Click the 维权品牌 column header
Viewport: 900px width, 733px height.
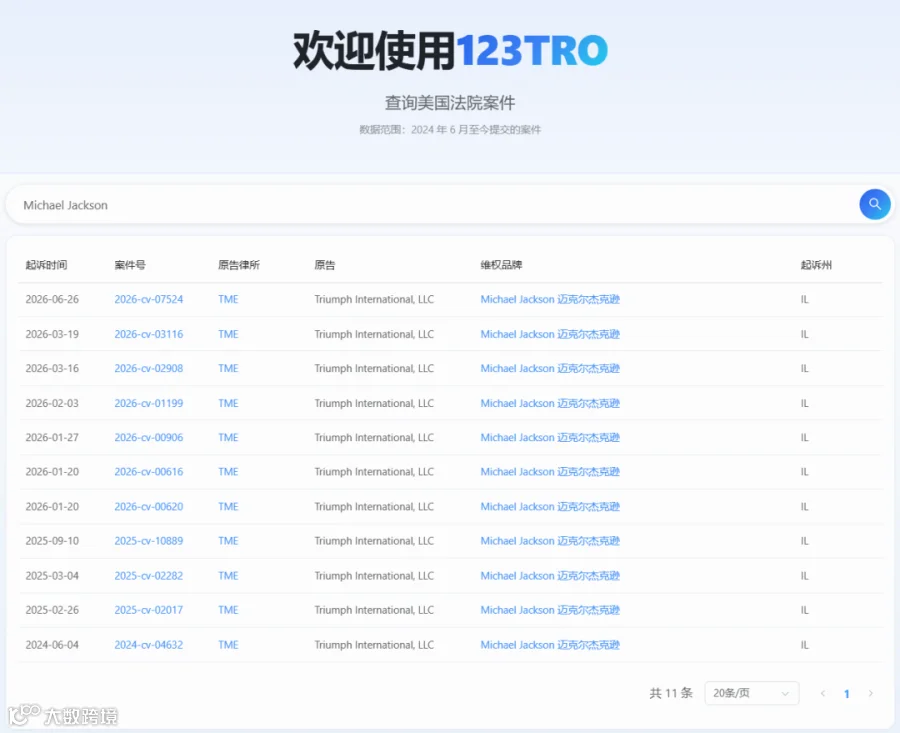click(501, 265)
